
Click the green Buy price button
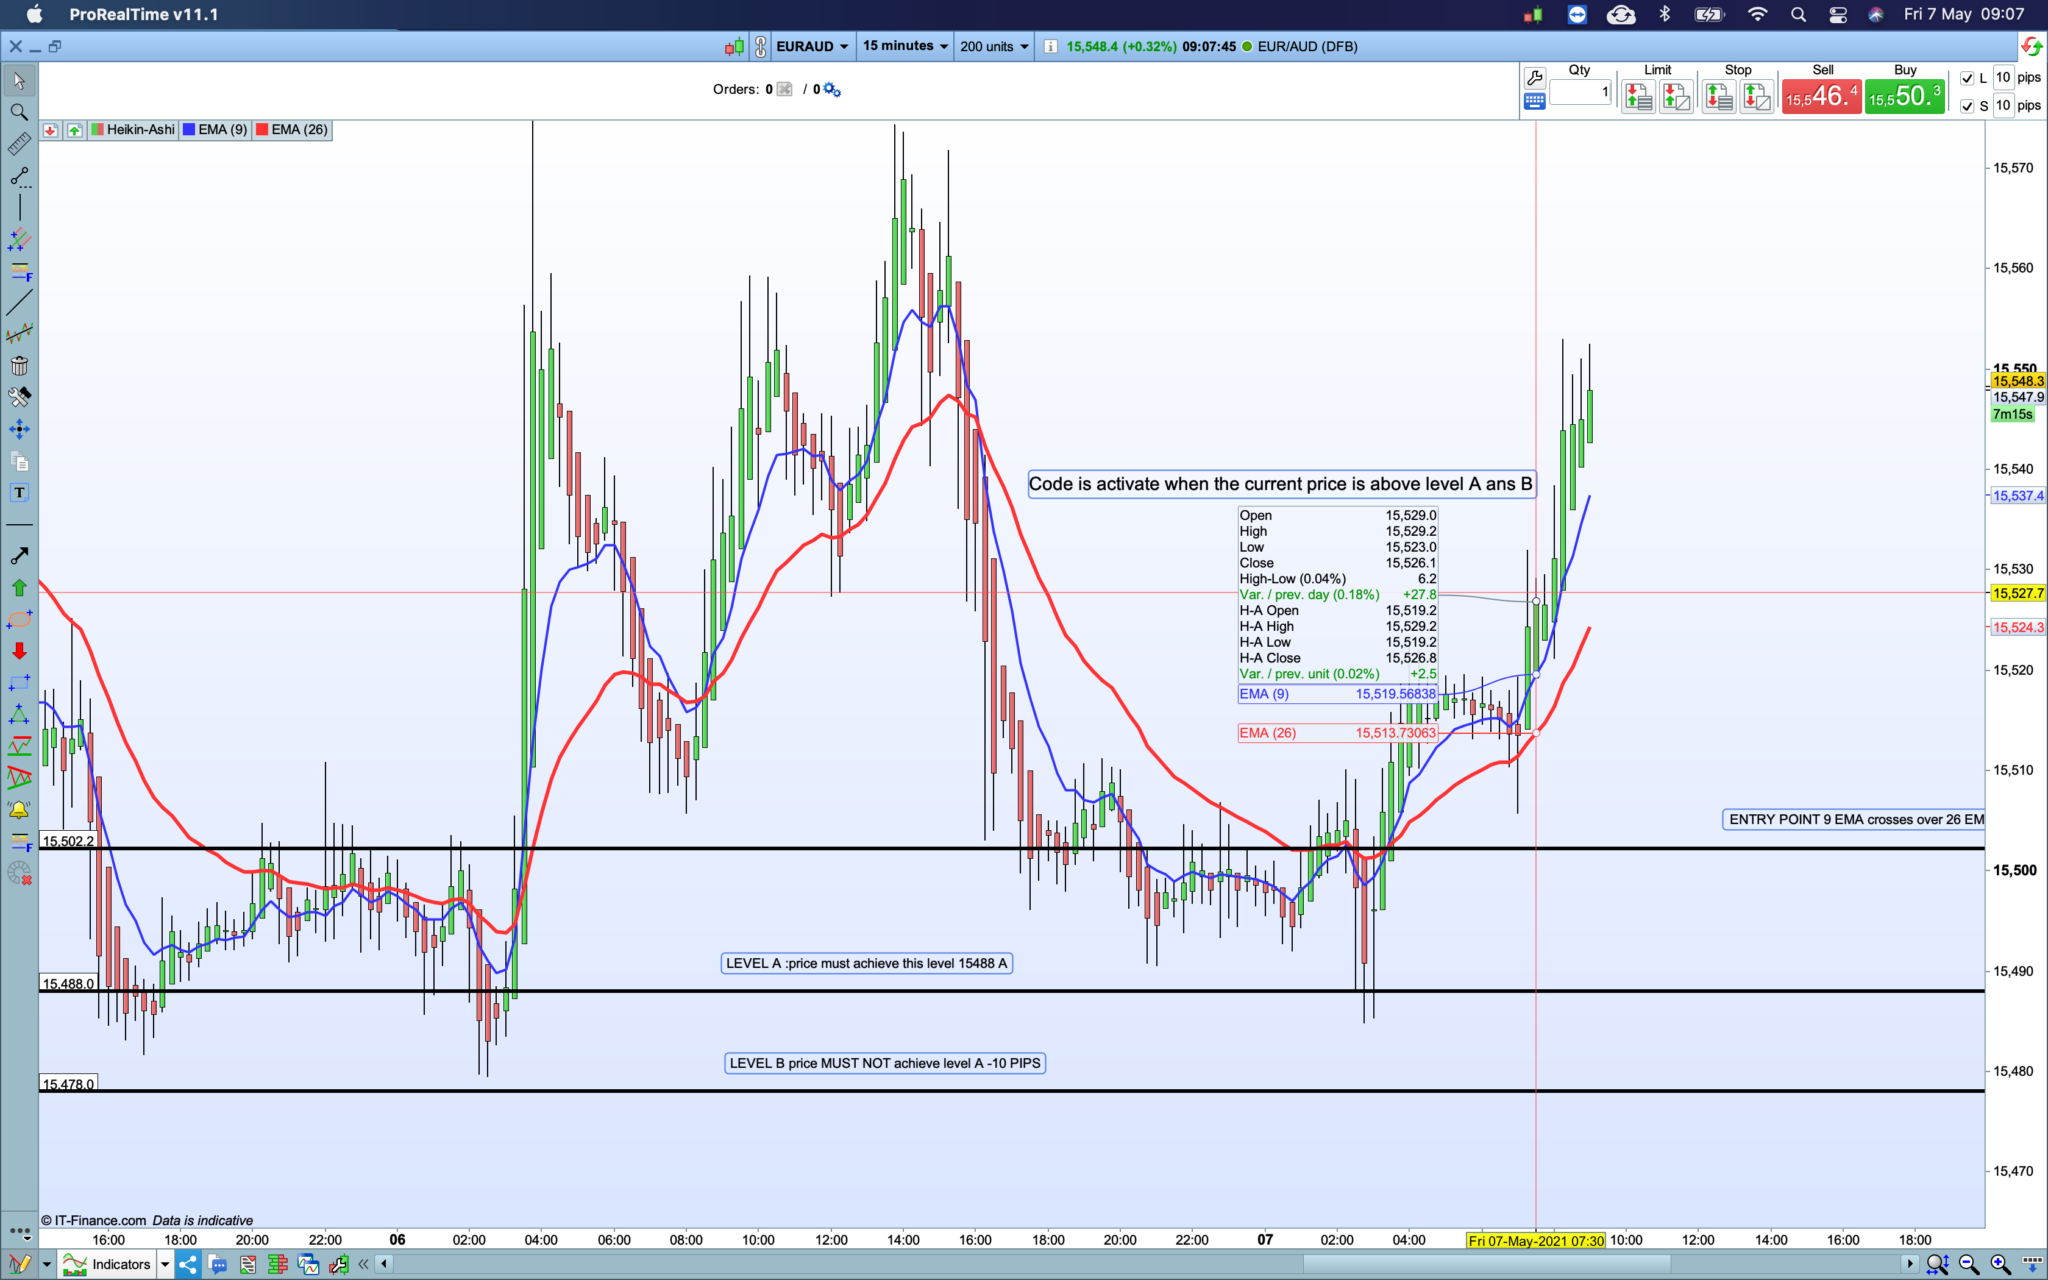(x=1904, y=96)
